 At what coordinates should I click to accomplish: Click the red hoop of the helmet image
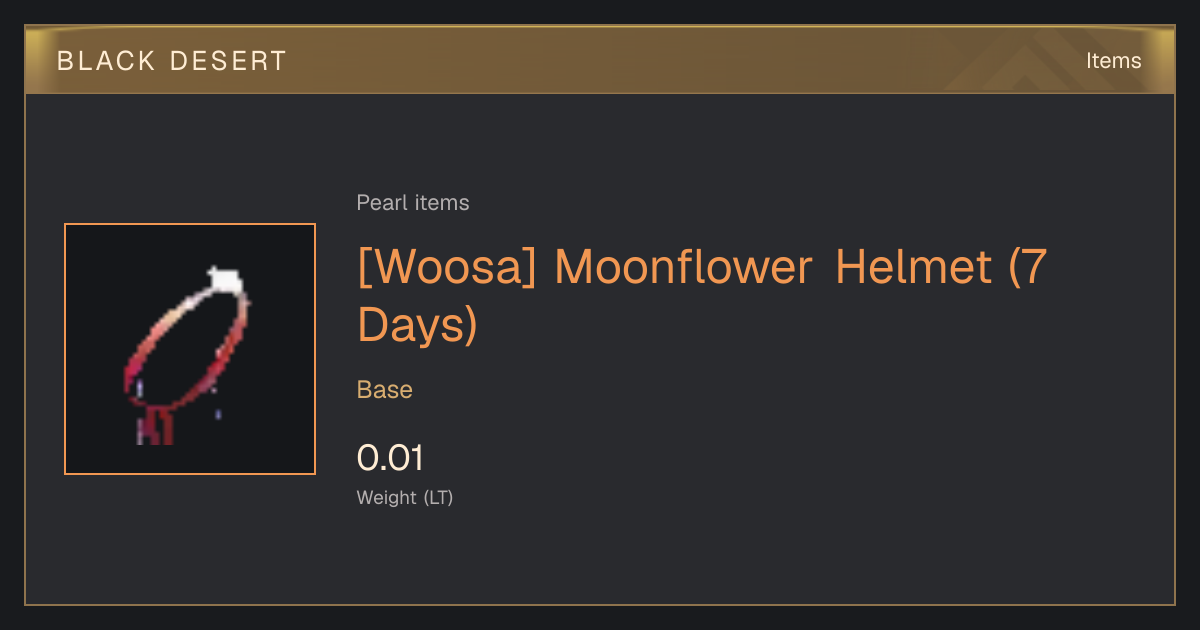(186, 352)
